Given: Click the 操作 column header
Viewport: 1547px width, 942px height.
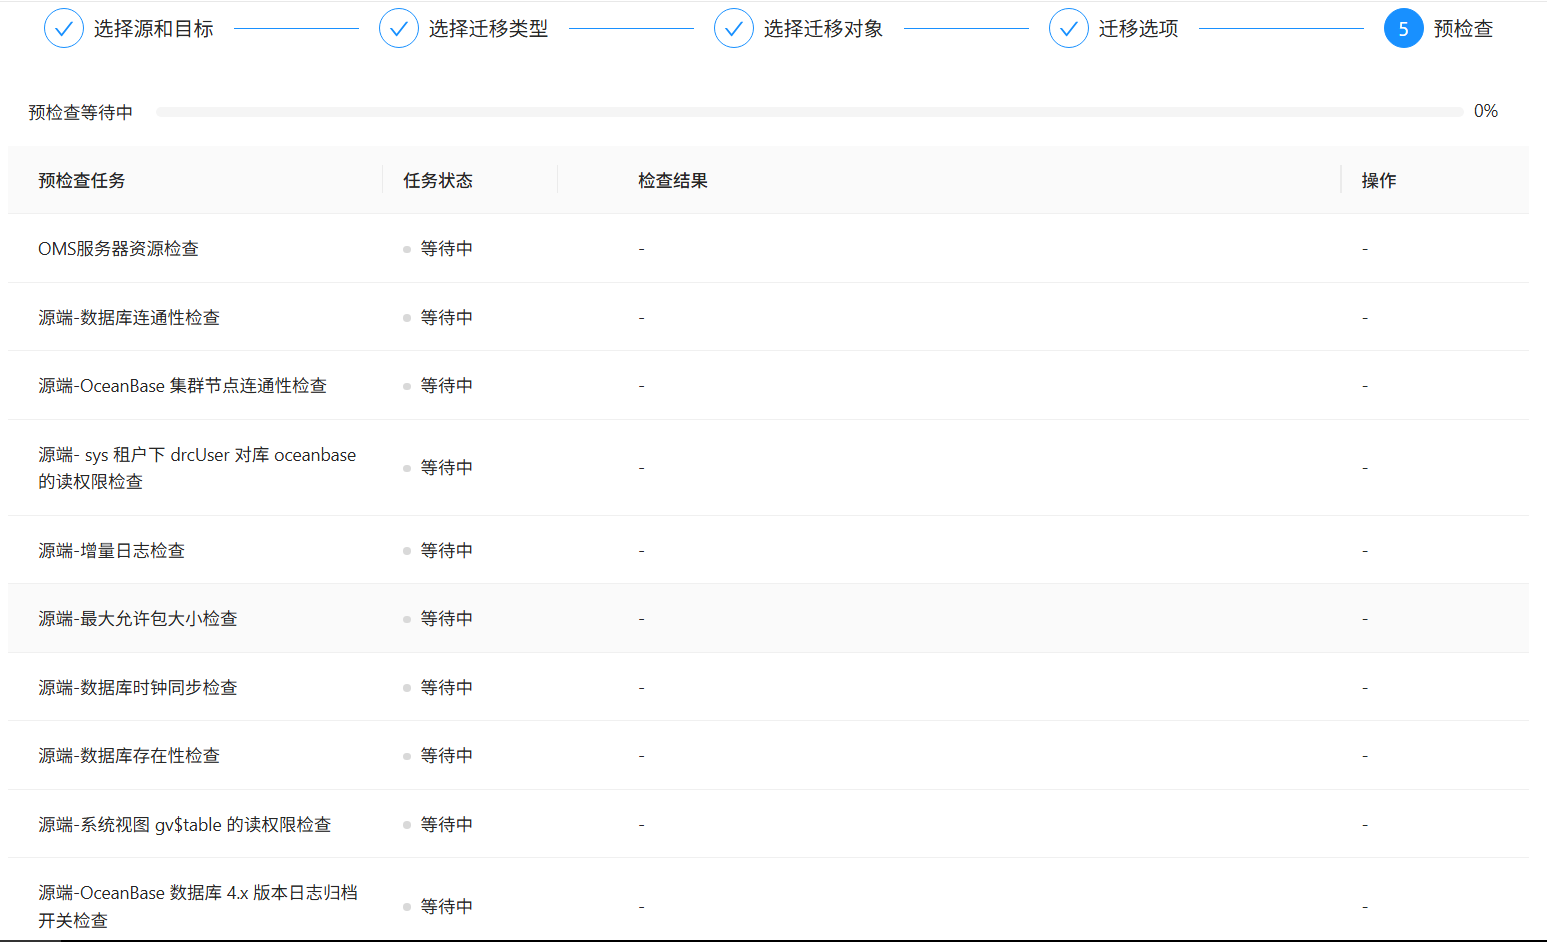Looking at the screenshot, I should point(1379,181).
